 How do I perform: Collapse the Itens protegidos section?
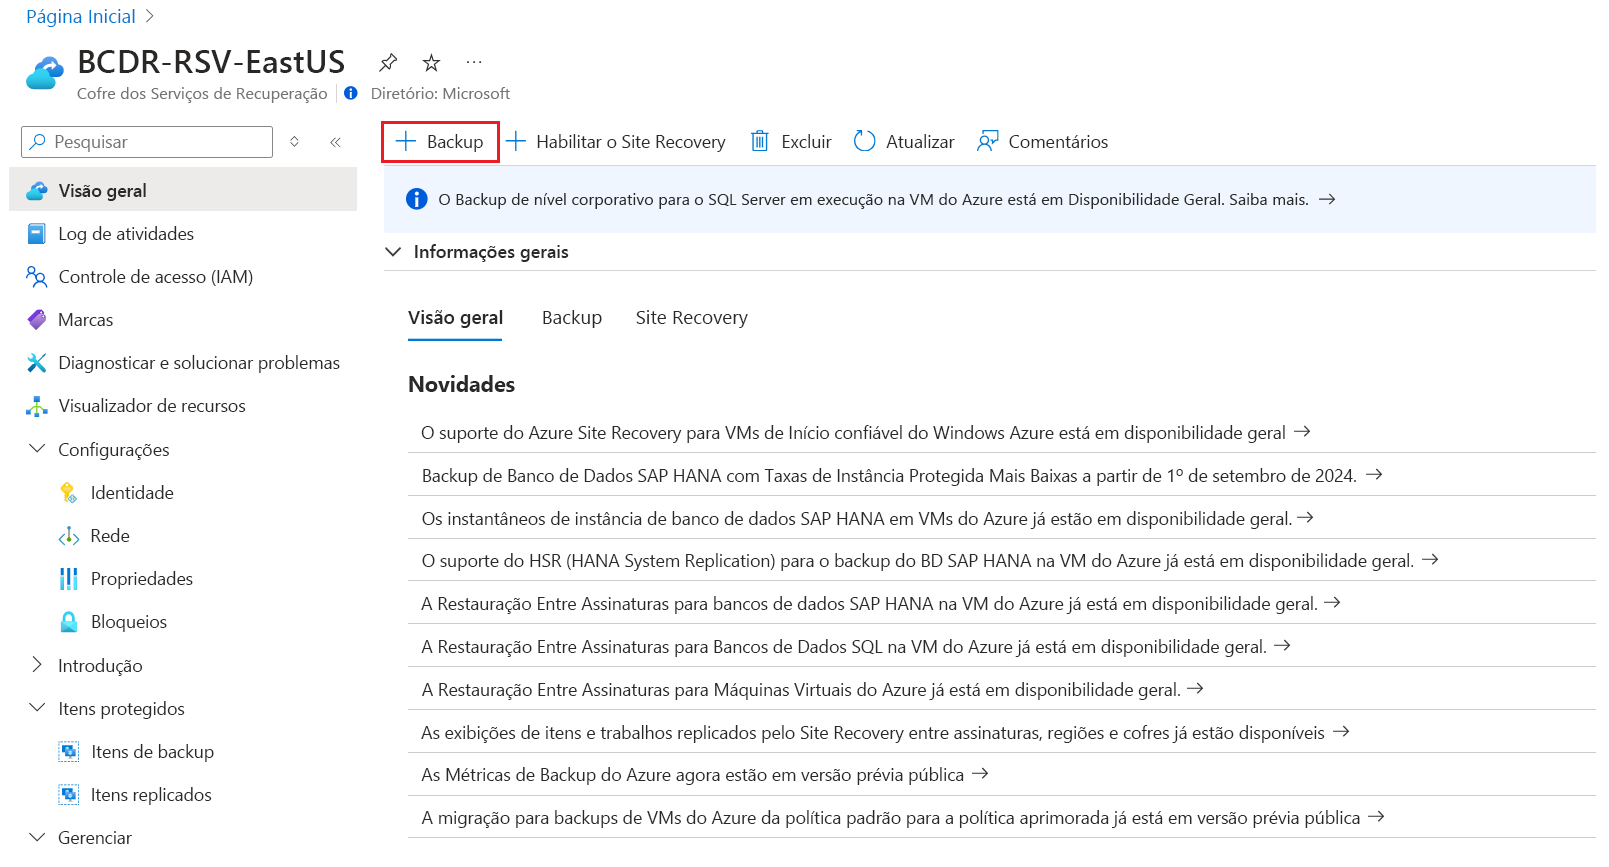pyautogui.click(x=37, y=708)
